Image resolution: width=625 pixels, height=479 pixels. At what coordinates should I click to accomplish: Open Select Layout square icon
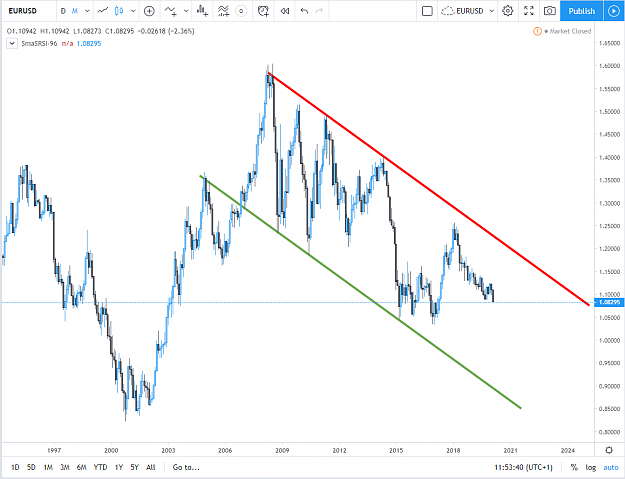(x=427, y=11)
